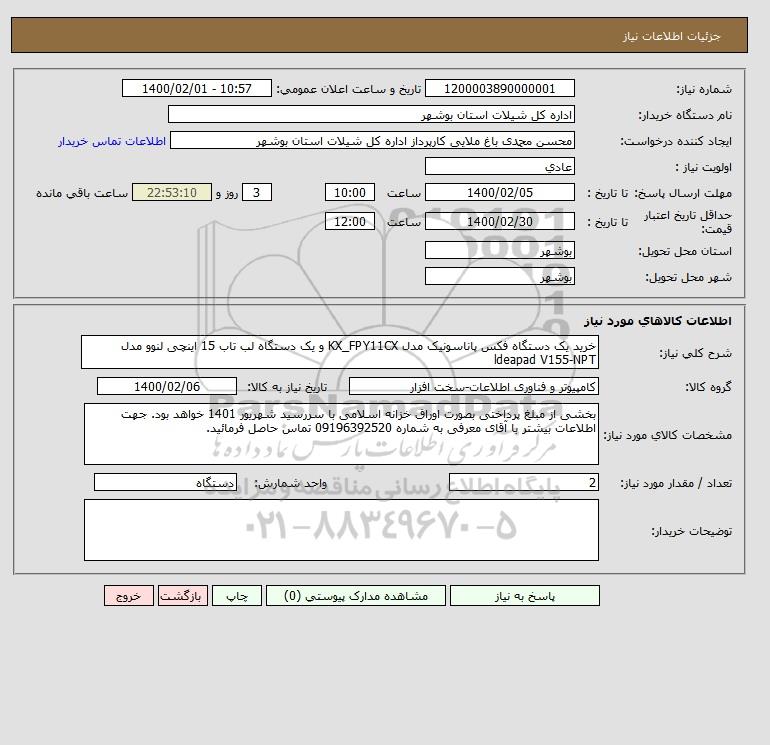Click the جزئیات اطلاعات نیاز header title
Screen dimensions: 770x745
(671, 36)
